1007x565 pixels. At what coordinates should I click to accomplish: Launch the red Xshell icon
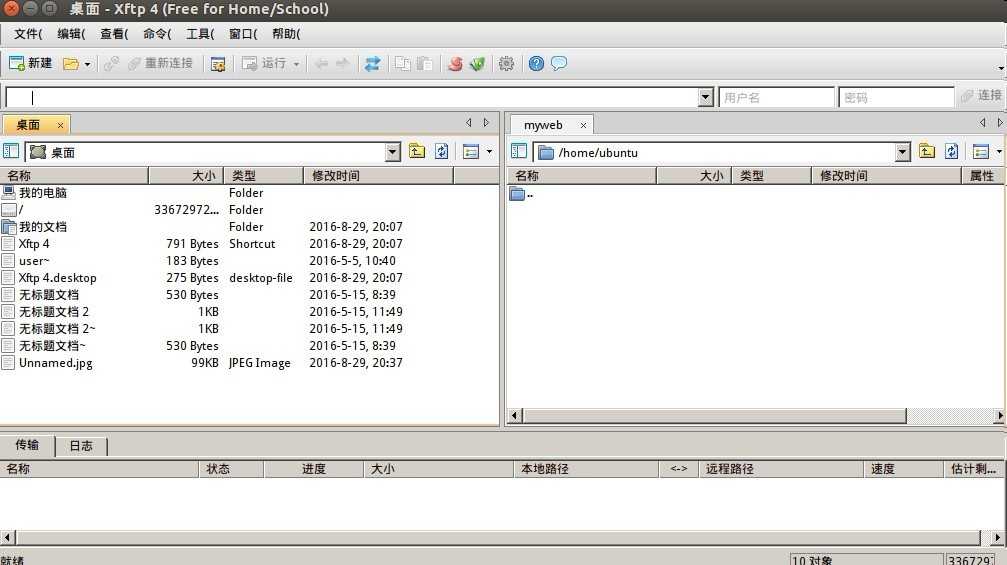(x=455, y=64)
